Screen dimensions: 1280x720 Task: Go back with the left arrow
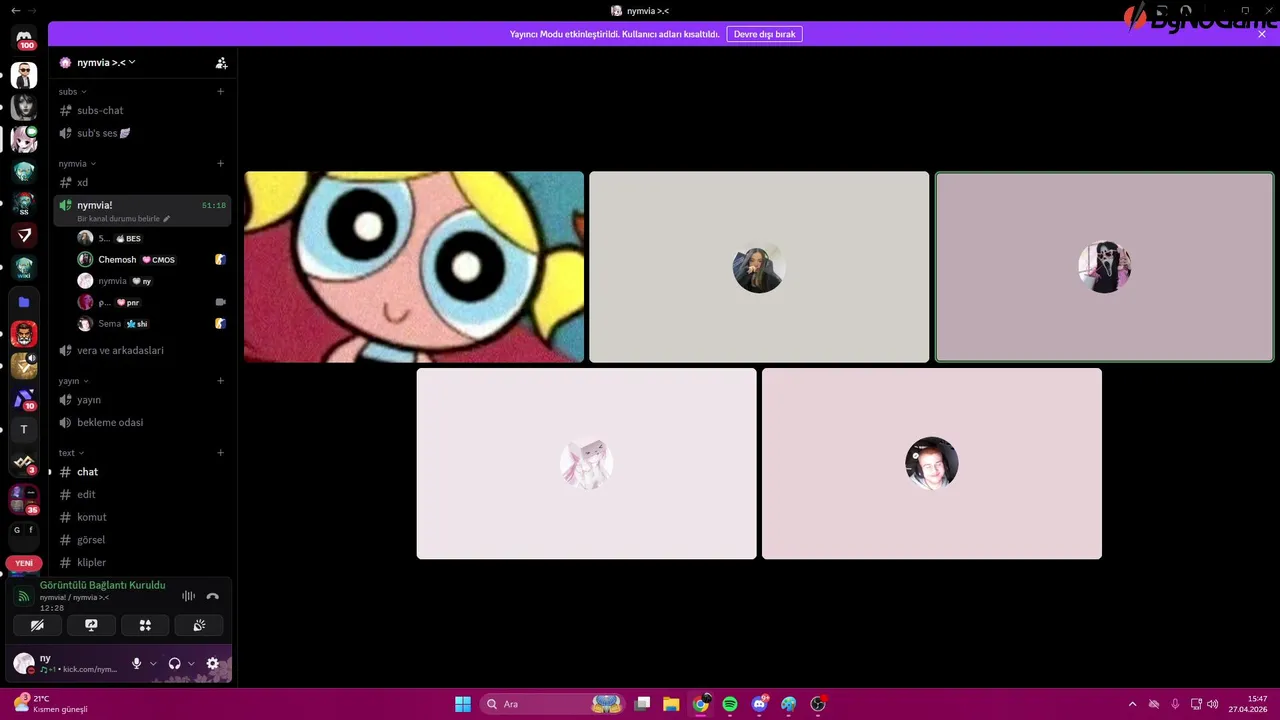[x=15, y=10]
